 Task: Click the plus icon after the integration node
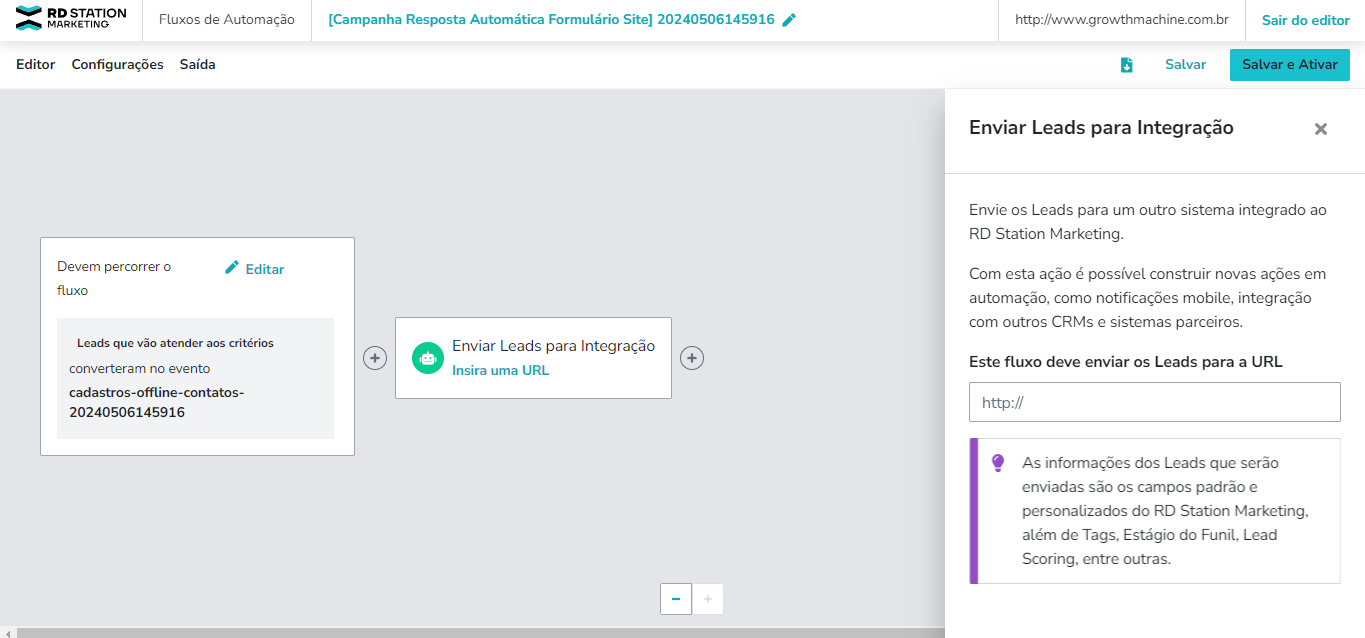[692, 358]
